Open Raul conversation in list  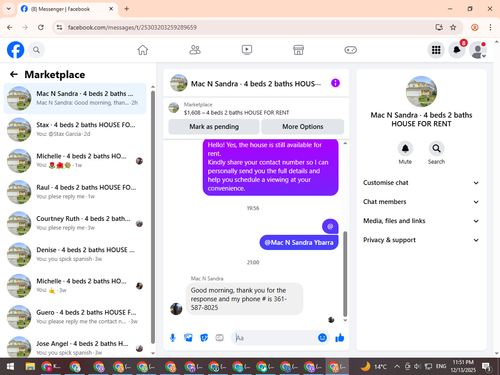click(x=75, y=192)
